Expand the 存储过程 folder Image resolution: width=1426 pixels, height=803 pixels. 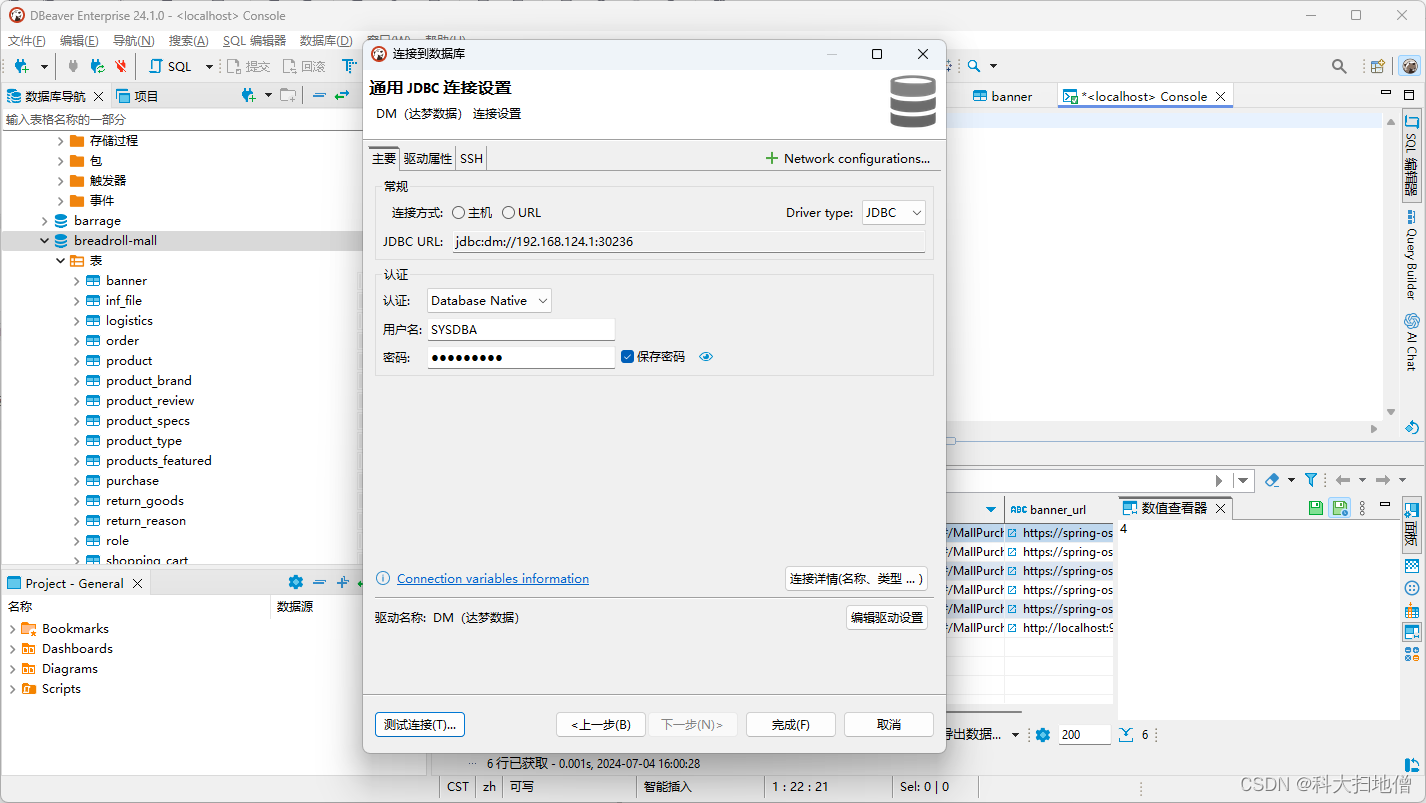(x=60, y=141)
